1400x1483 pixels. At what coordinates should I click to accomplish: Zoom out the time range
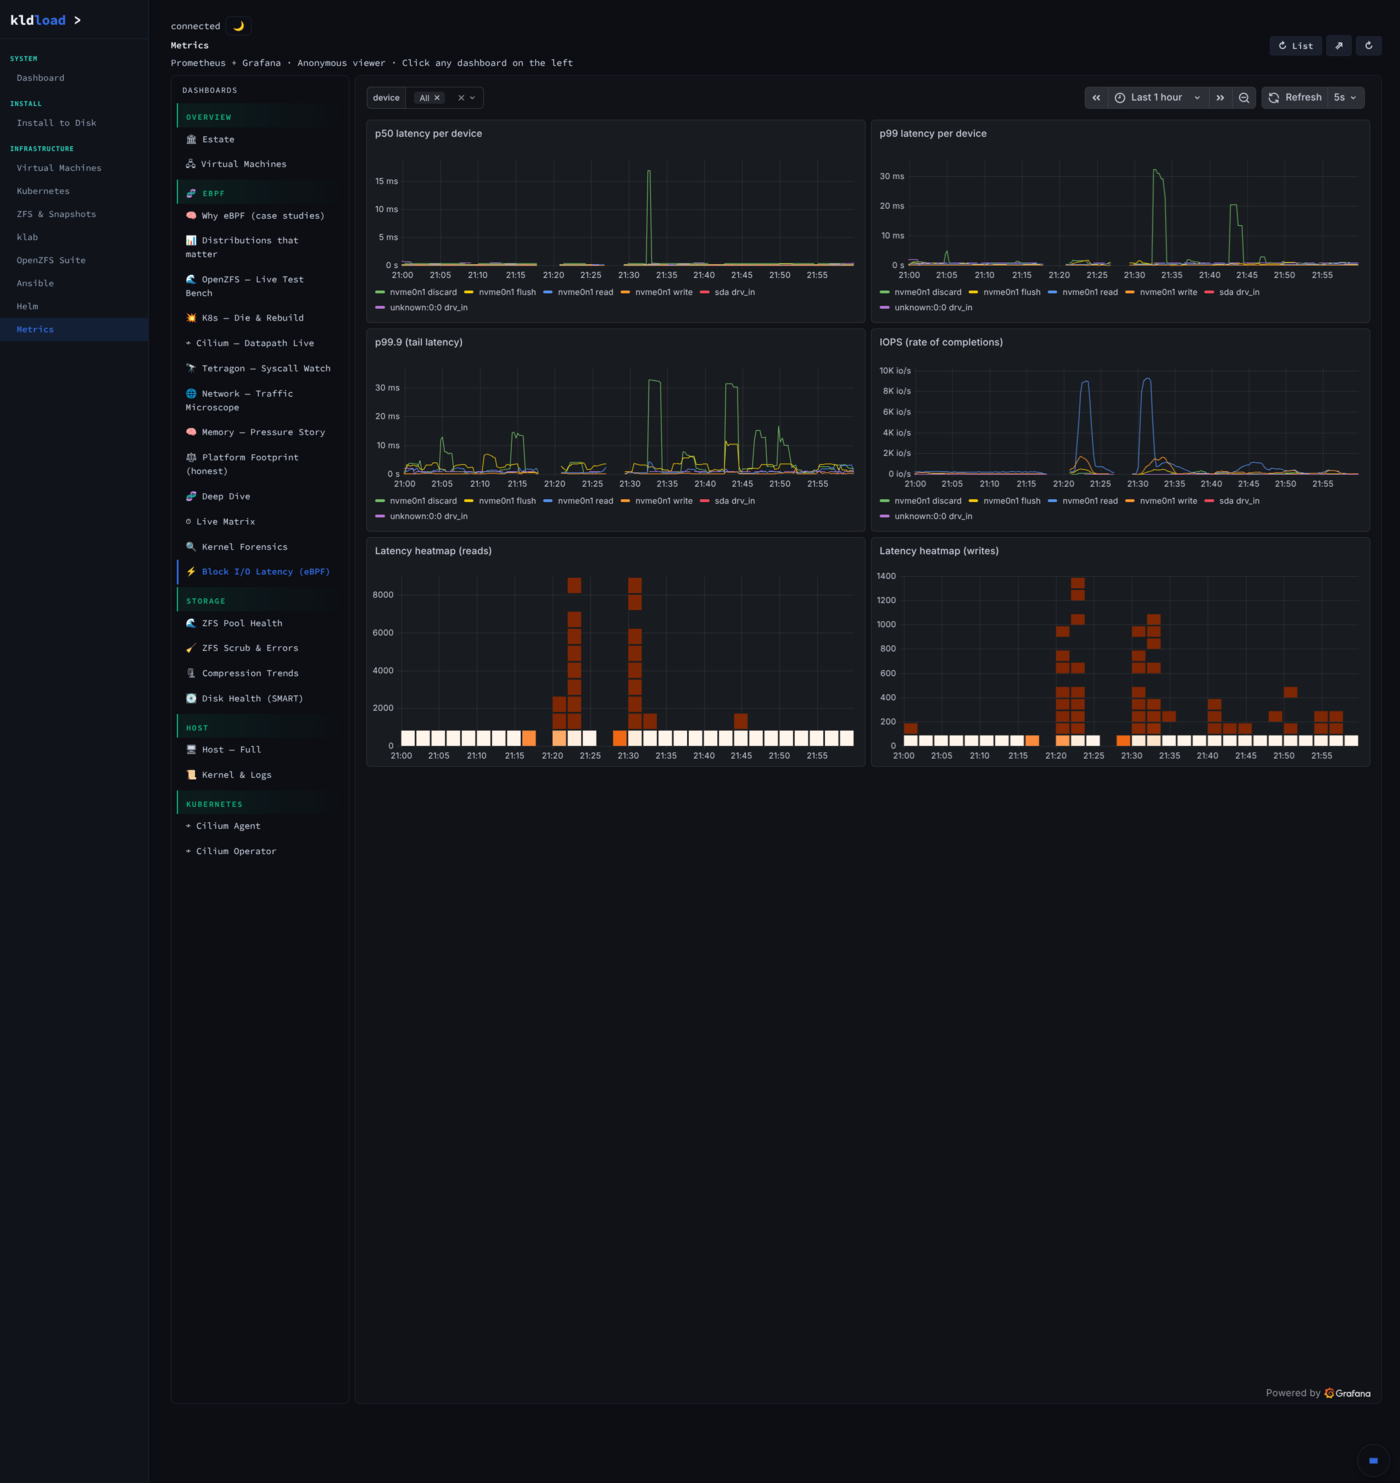coord(1244,97)
